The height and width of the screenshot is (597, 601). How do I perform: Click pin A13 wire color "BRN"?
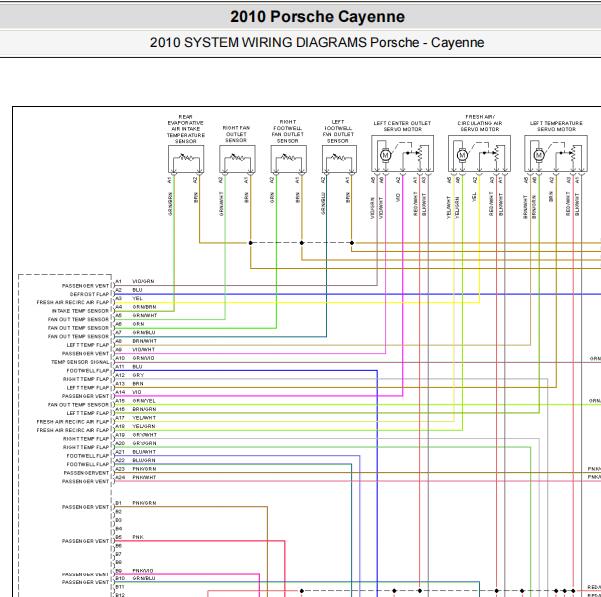[138, 384]
